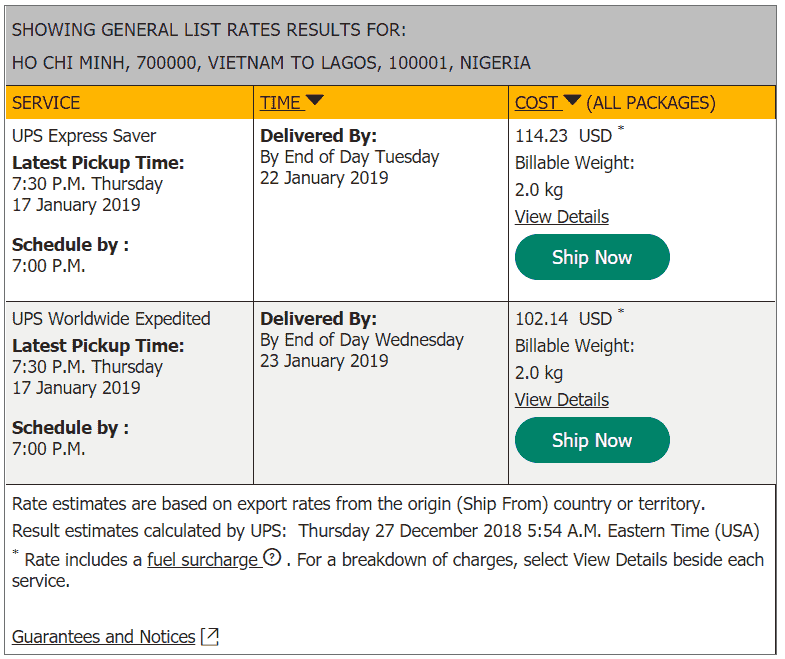Open View Details for UPS Express Saver
The image size is (785, 659).
[x=562, y=217]
